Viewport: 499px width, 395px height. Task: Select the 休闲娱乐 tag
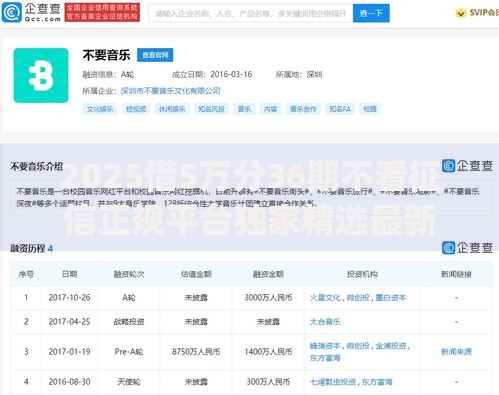[x=172, y=109]
